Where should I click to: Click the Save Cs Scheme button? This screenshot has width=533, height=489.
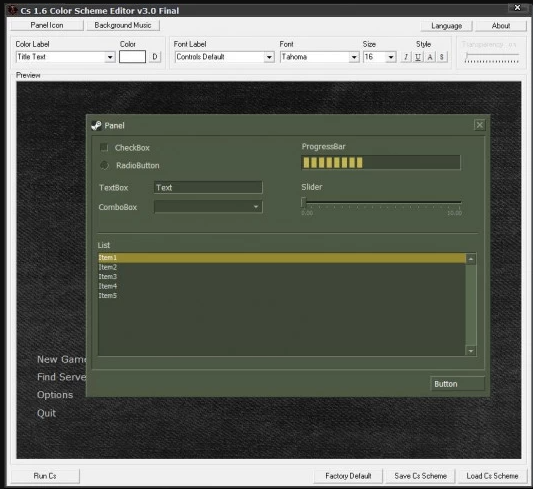pyautogui.click(x=420, y=476)
